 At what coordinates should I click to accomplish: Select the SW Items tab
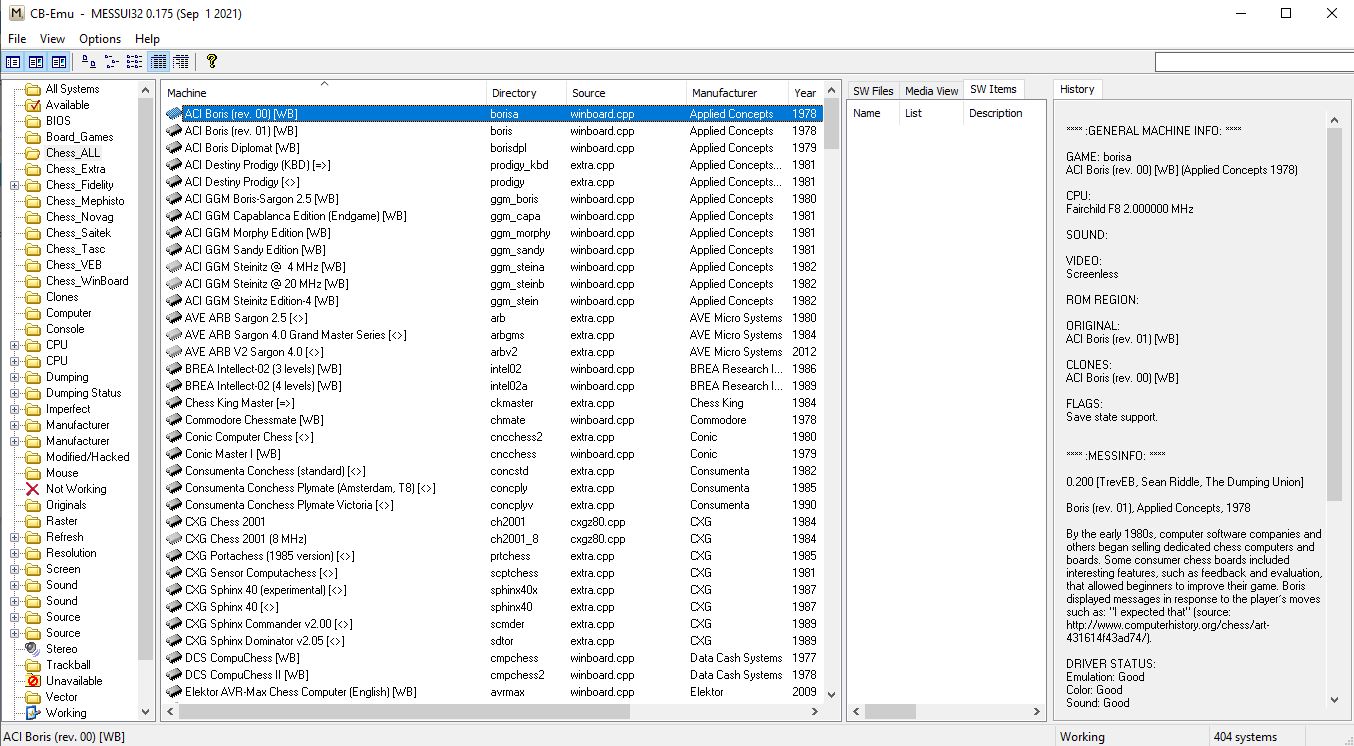point(993,90)
